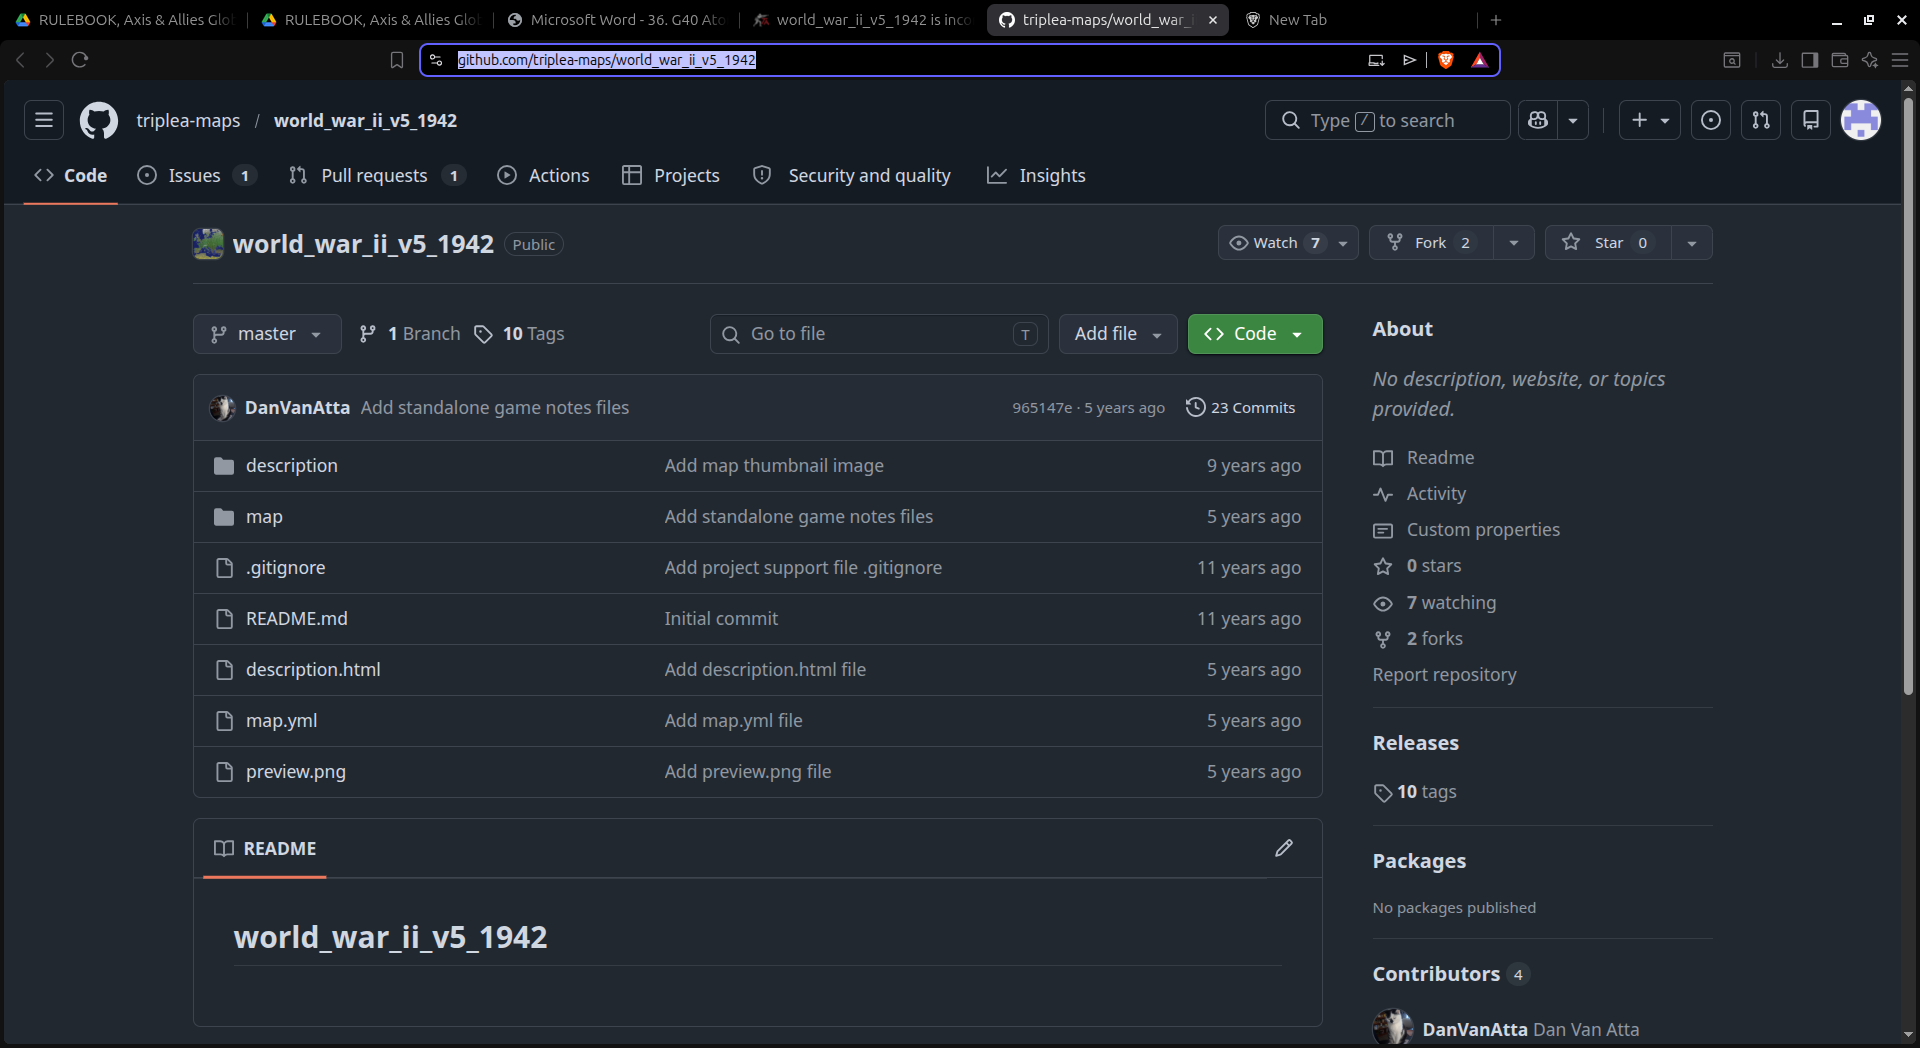This screenshot has height=1048, width=1920.
Task: Click the site settings icon in address bar
Action: click(x=436, y=60)
